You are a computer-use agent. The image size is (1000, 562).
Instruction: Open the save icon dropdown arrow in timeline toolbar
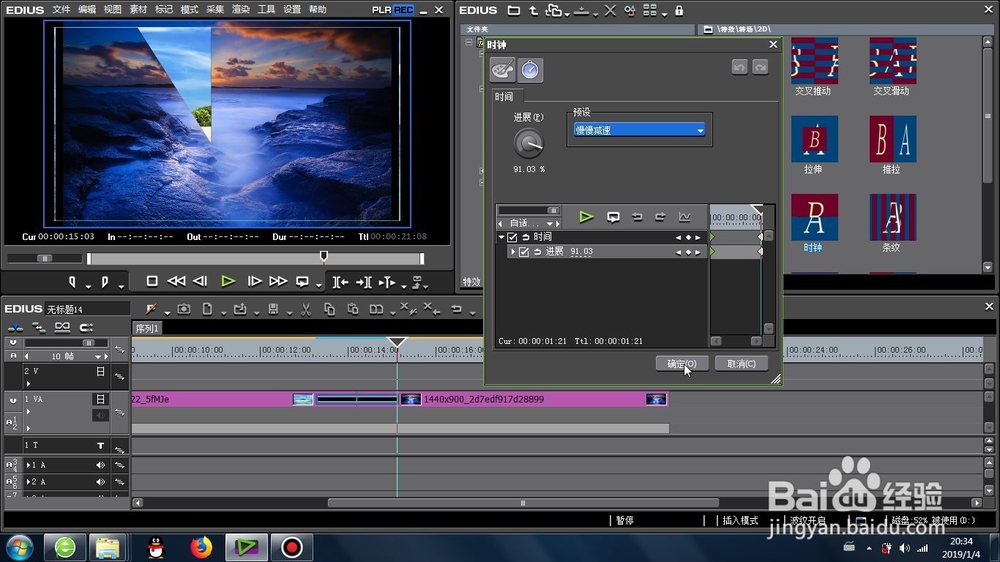click(289, 313)
